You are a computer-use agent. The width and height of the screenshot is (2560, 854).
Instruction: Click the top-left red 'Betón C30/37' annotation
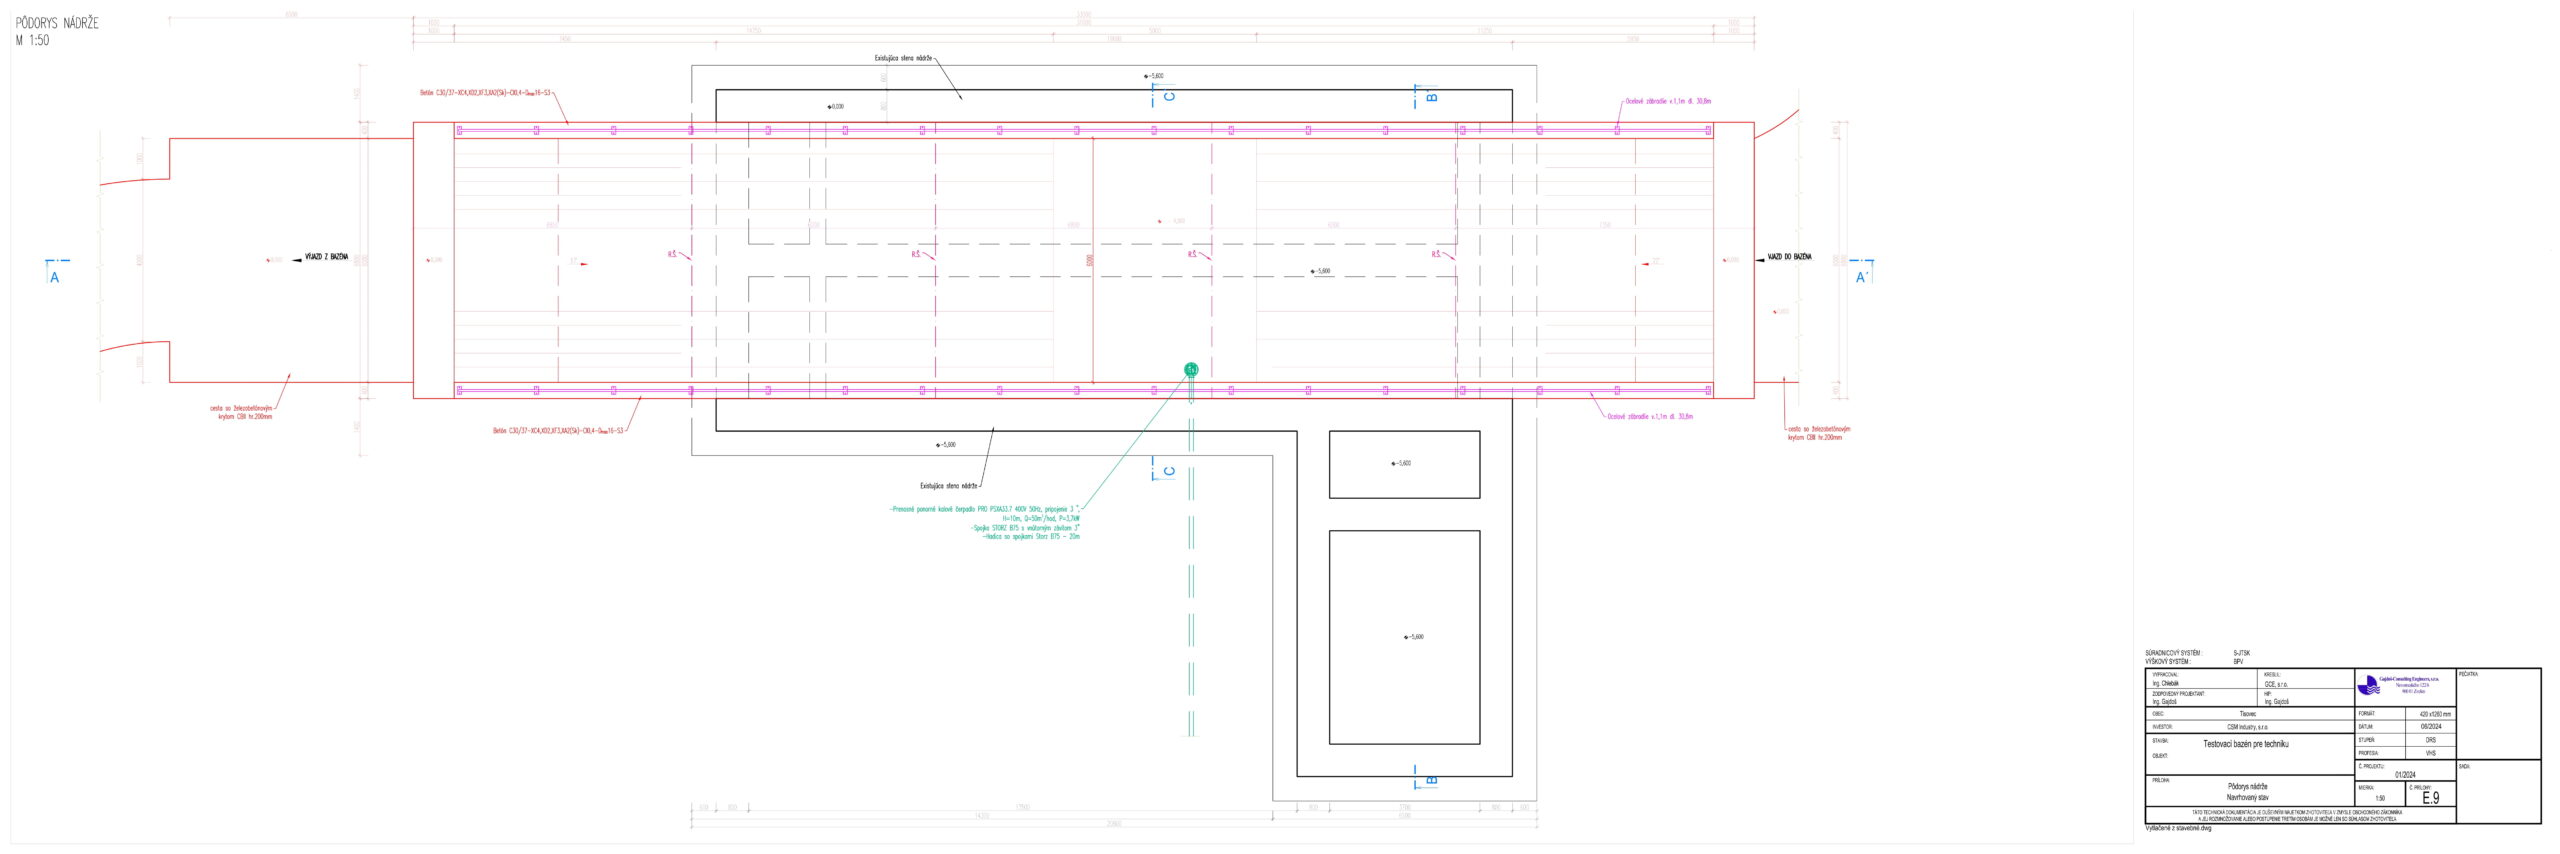(x=485, y=93)
